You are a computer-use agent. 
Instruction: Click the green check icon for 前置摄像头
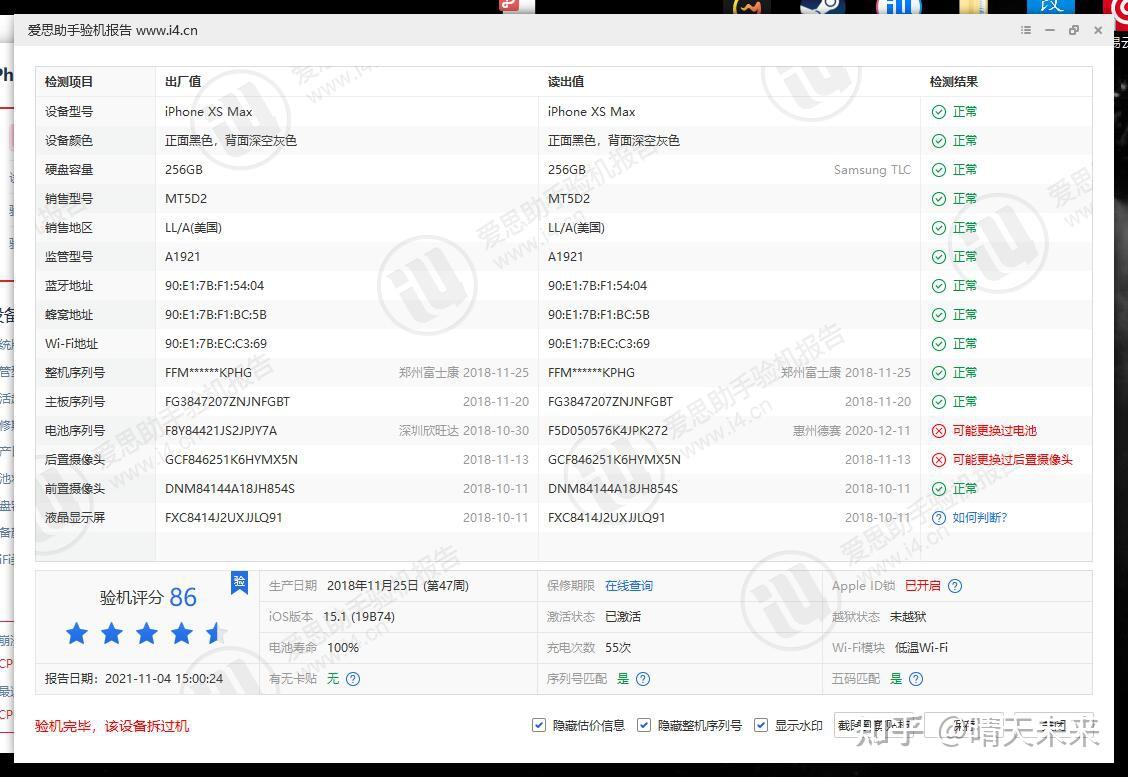[x=939, y=489]
